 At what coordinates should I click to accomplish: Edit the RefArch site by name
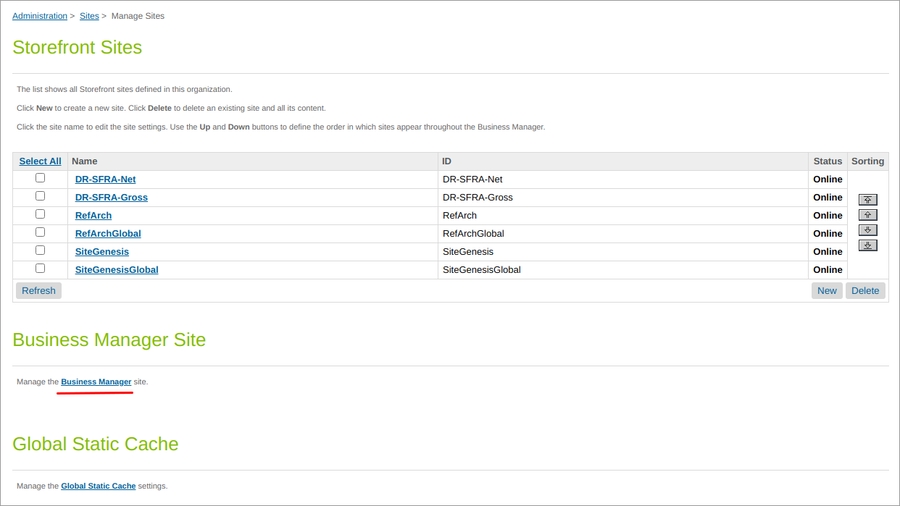click(x=93, y=216)
